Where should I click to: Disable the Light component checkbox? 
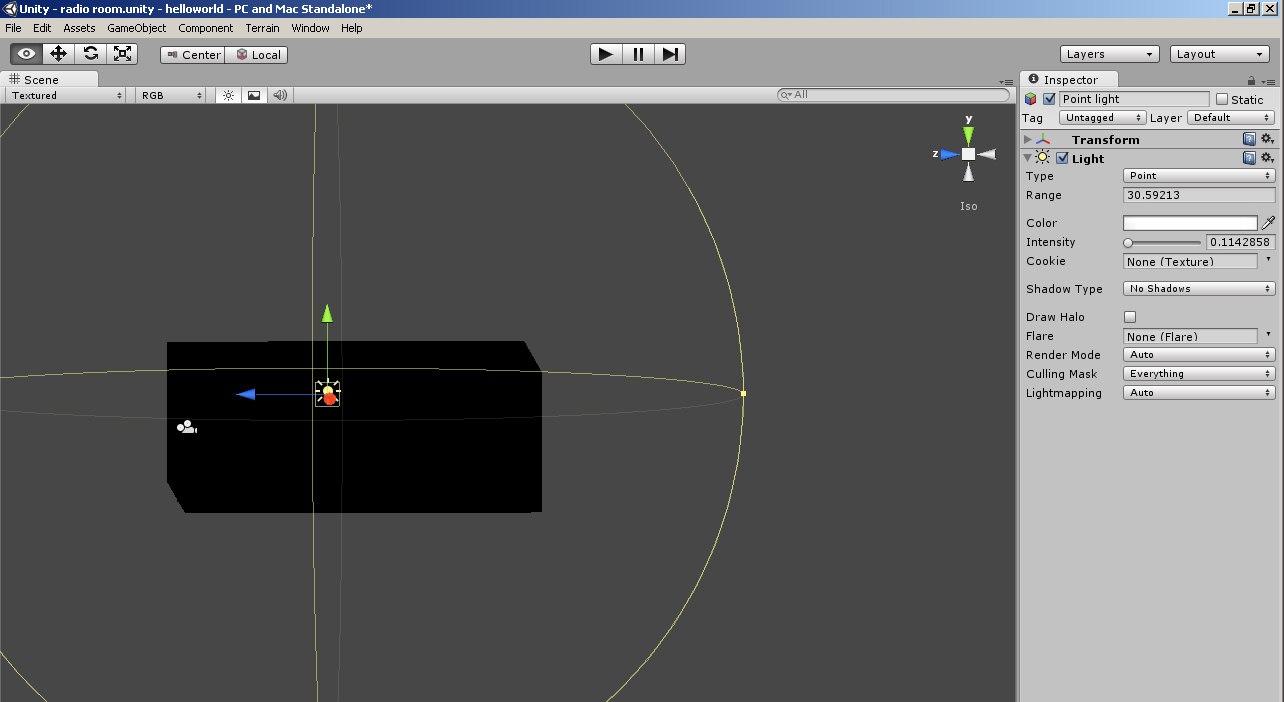click(x=1062, y=158)
